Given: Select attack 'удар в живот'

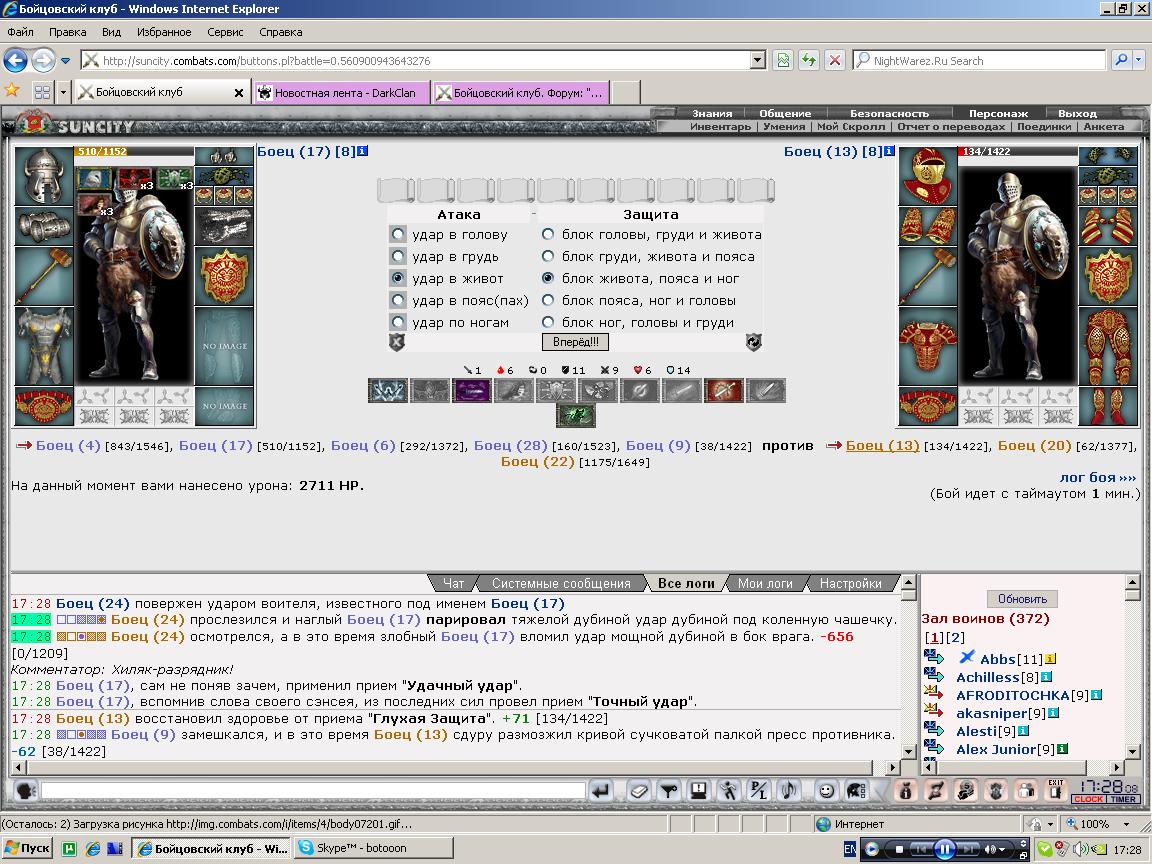Looking at the screenshot, I should click(398, 278).
